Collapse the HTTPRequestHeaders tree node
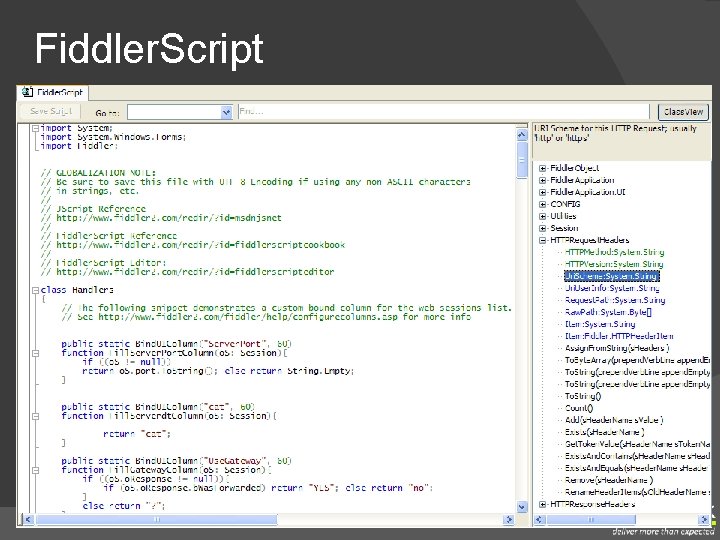 click(542, 240)
